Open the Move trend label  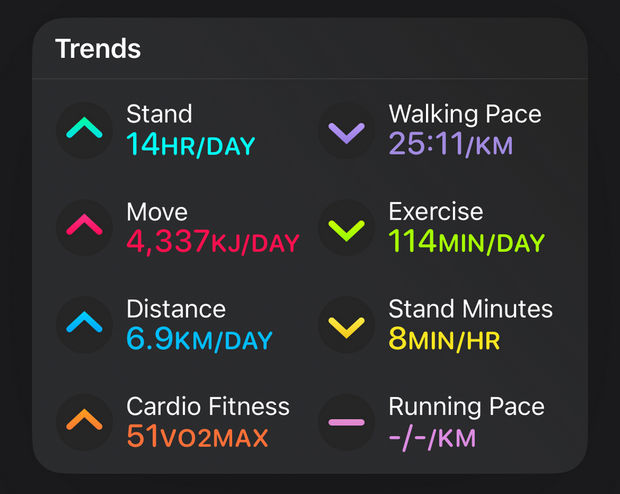(x=157, y=211)
